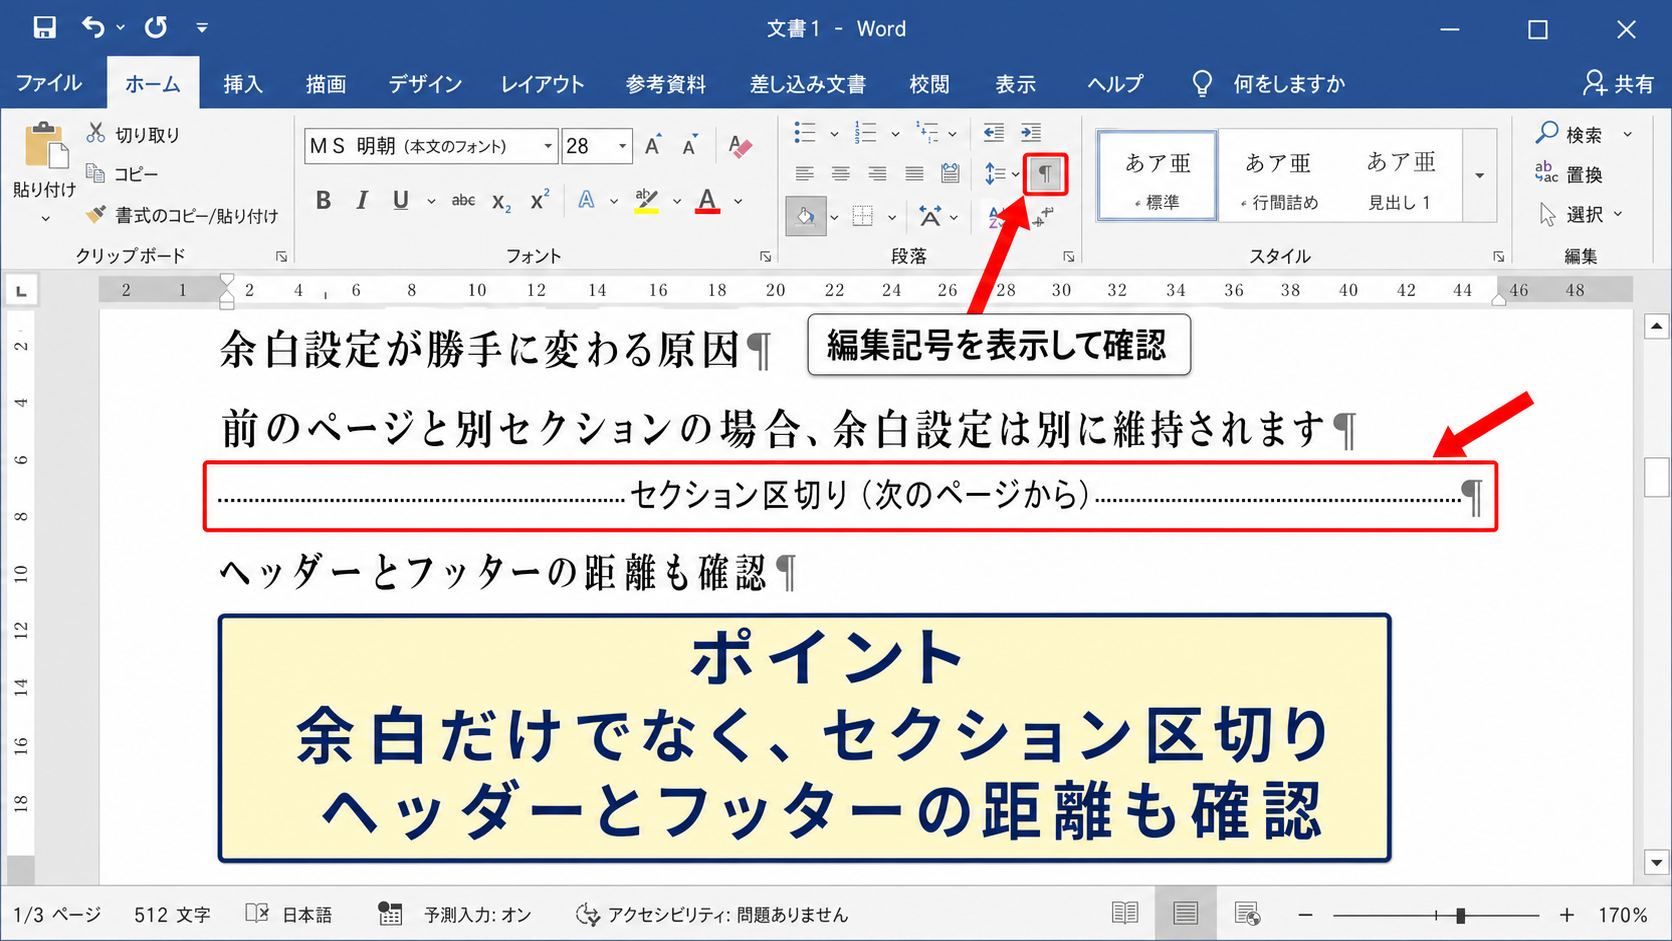Image resolution: width=1672 pixels, height=941 pixels.
Task: Switch to the 挿入 tab
Action: [x=243, y=84]
